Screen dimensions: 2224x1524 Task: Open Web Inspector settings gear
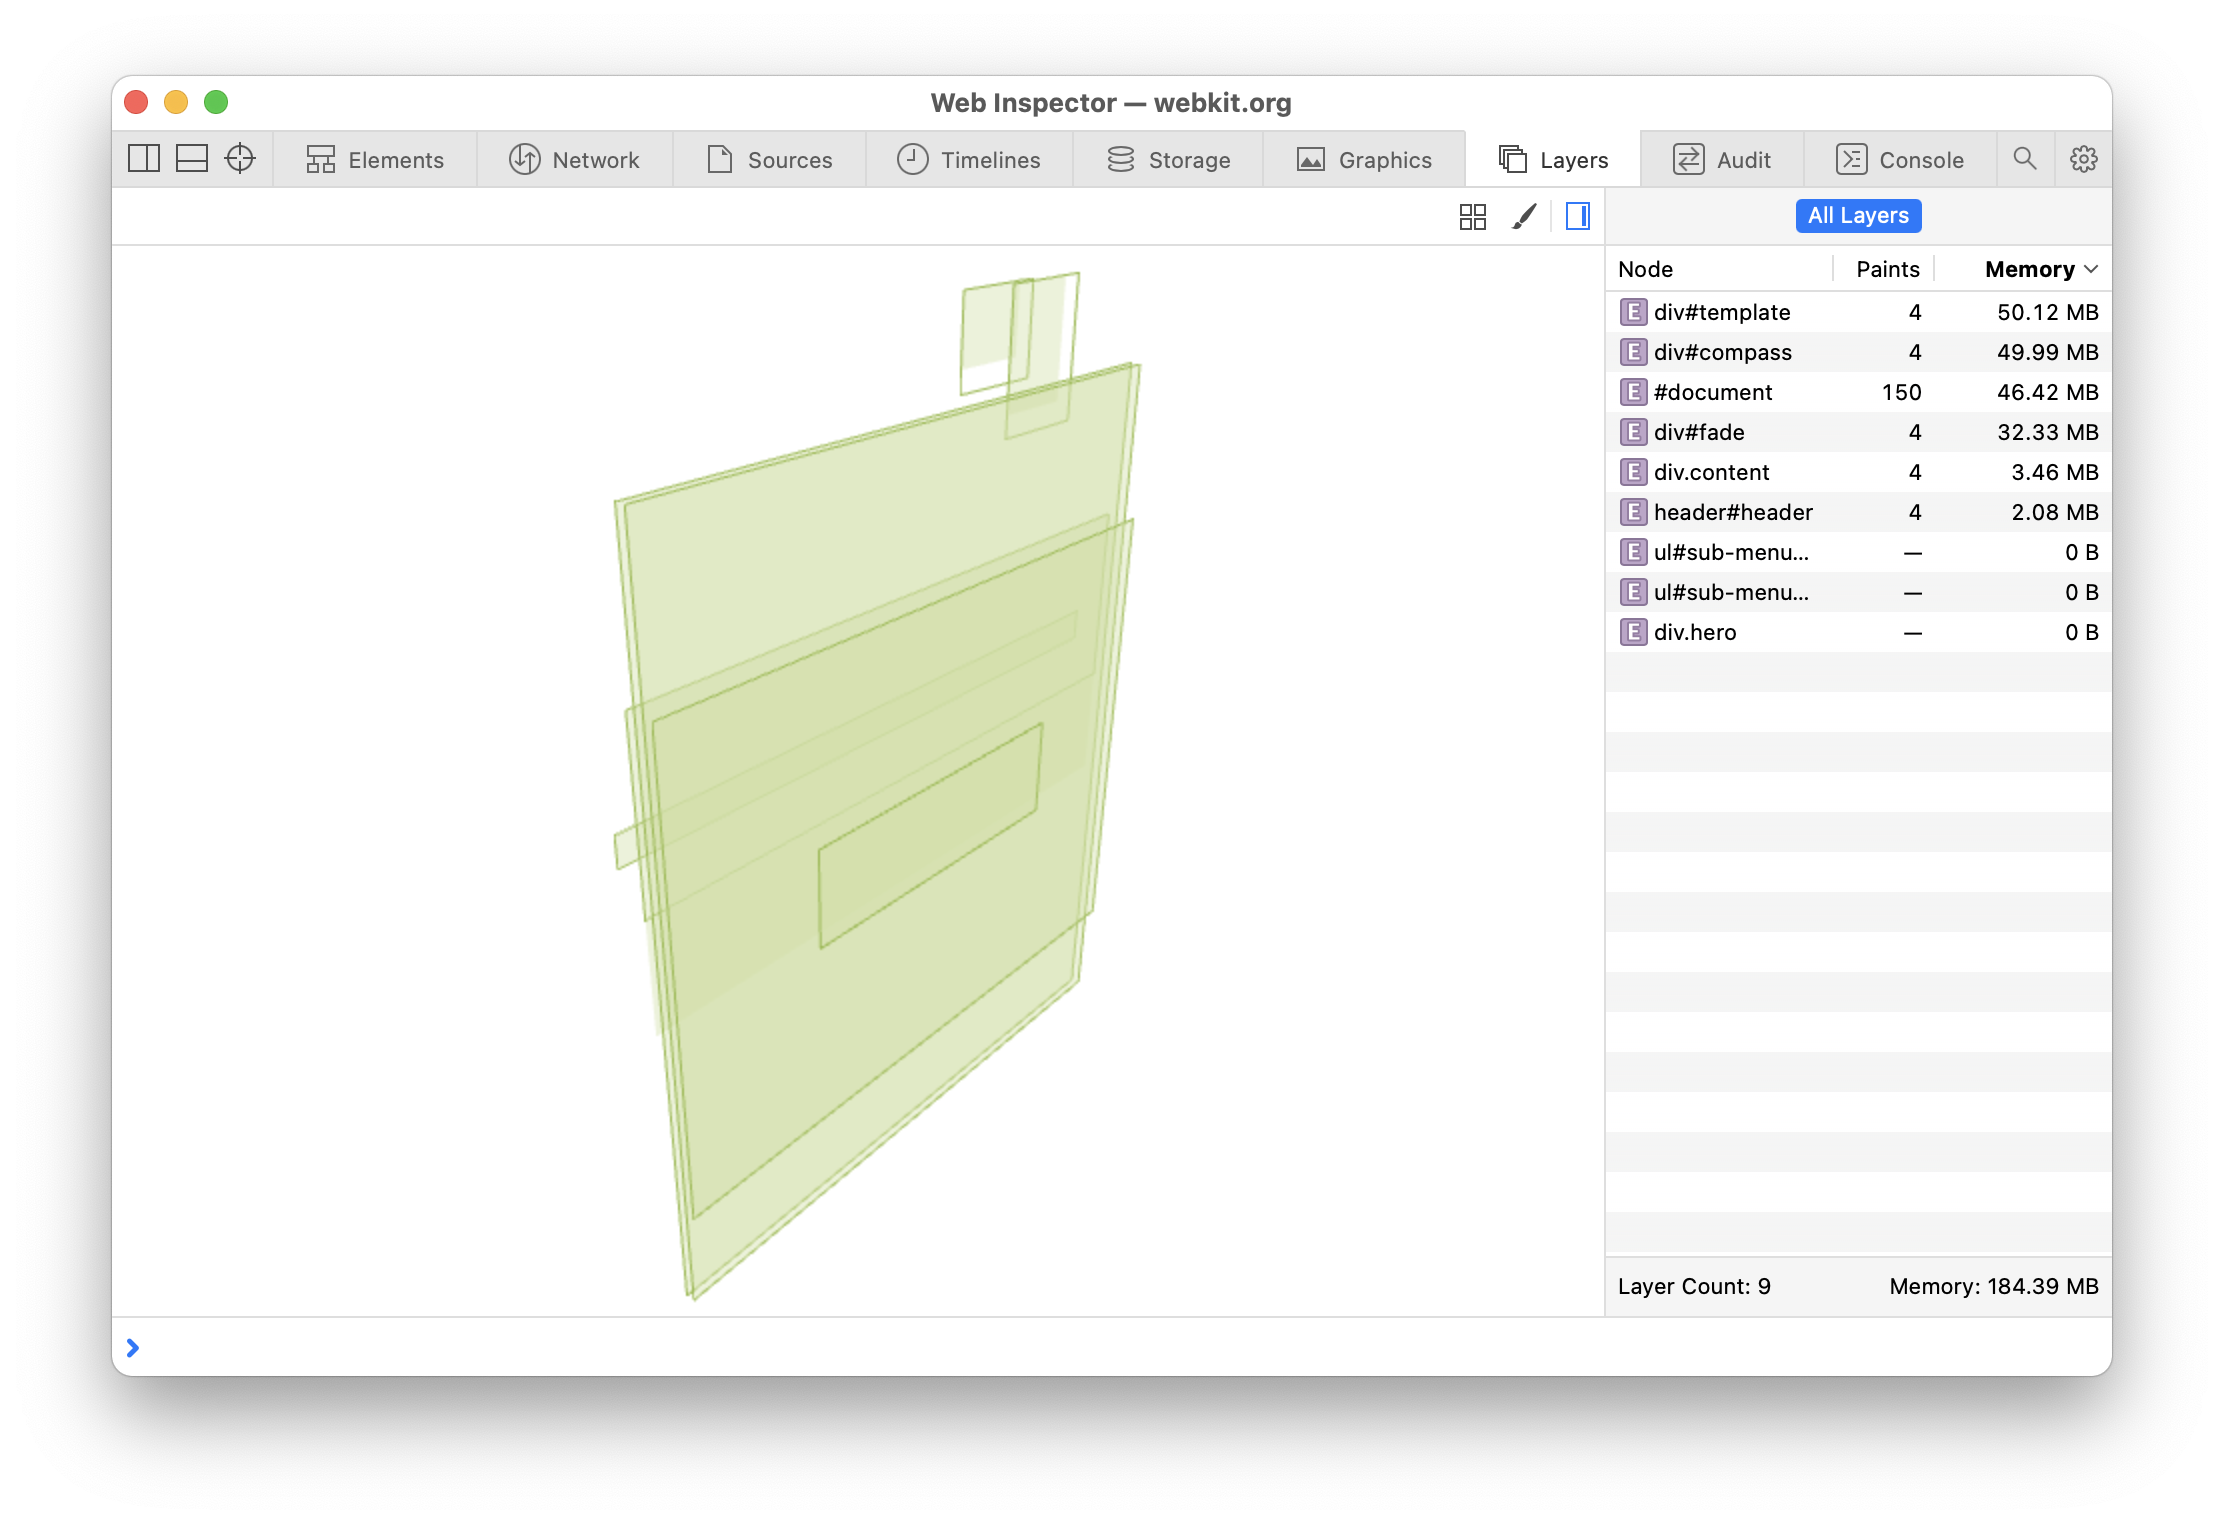2084,159
